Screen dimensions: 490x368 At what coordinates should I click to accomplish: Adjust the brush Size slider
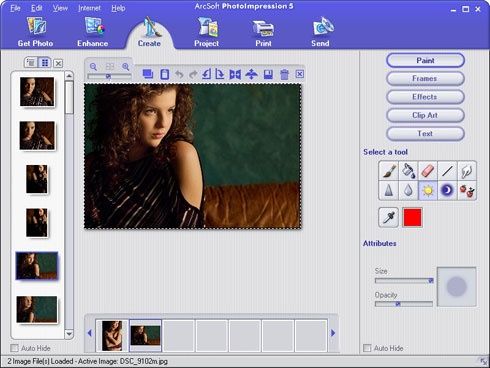tap(404, 281)
